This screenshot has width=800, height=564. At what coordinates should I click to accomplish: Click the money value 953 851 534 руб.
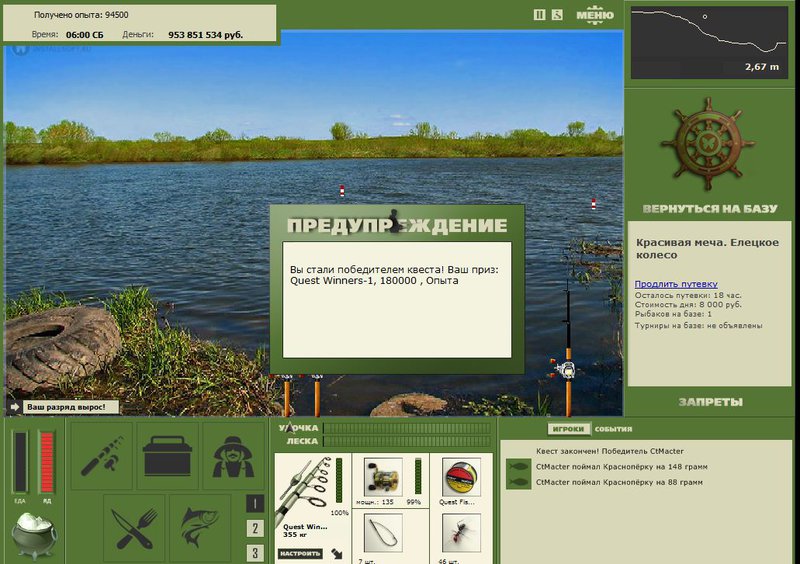(x=206, y=35)
